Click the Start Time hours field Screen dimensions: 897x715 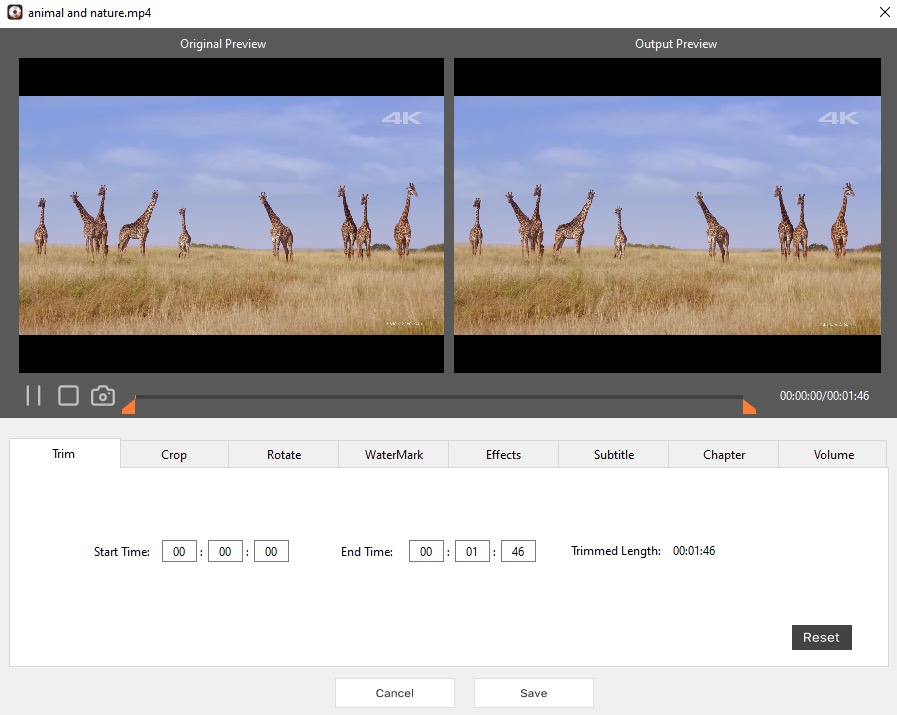click(x=179, y=550)
